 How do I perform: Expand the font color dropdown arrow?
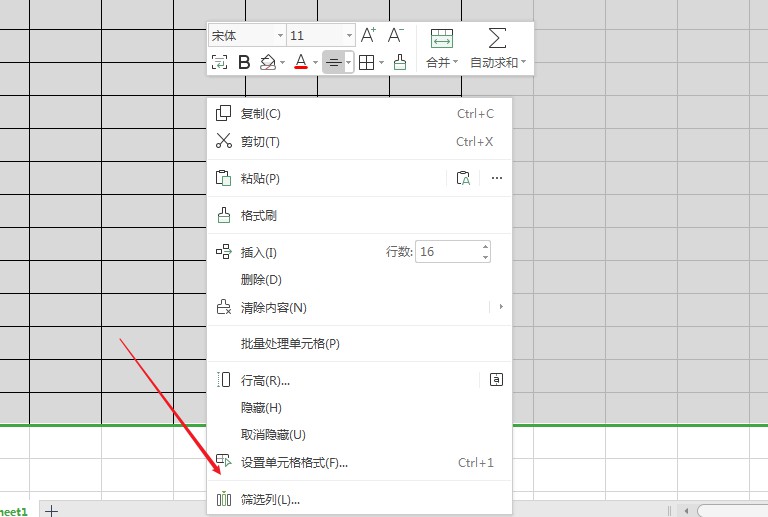click(315, 63)
